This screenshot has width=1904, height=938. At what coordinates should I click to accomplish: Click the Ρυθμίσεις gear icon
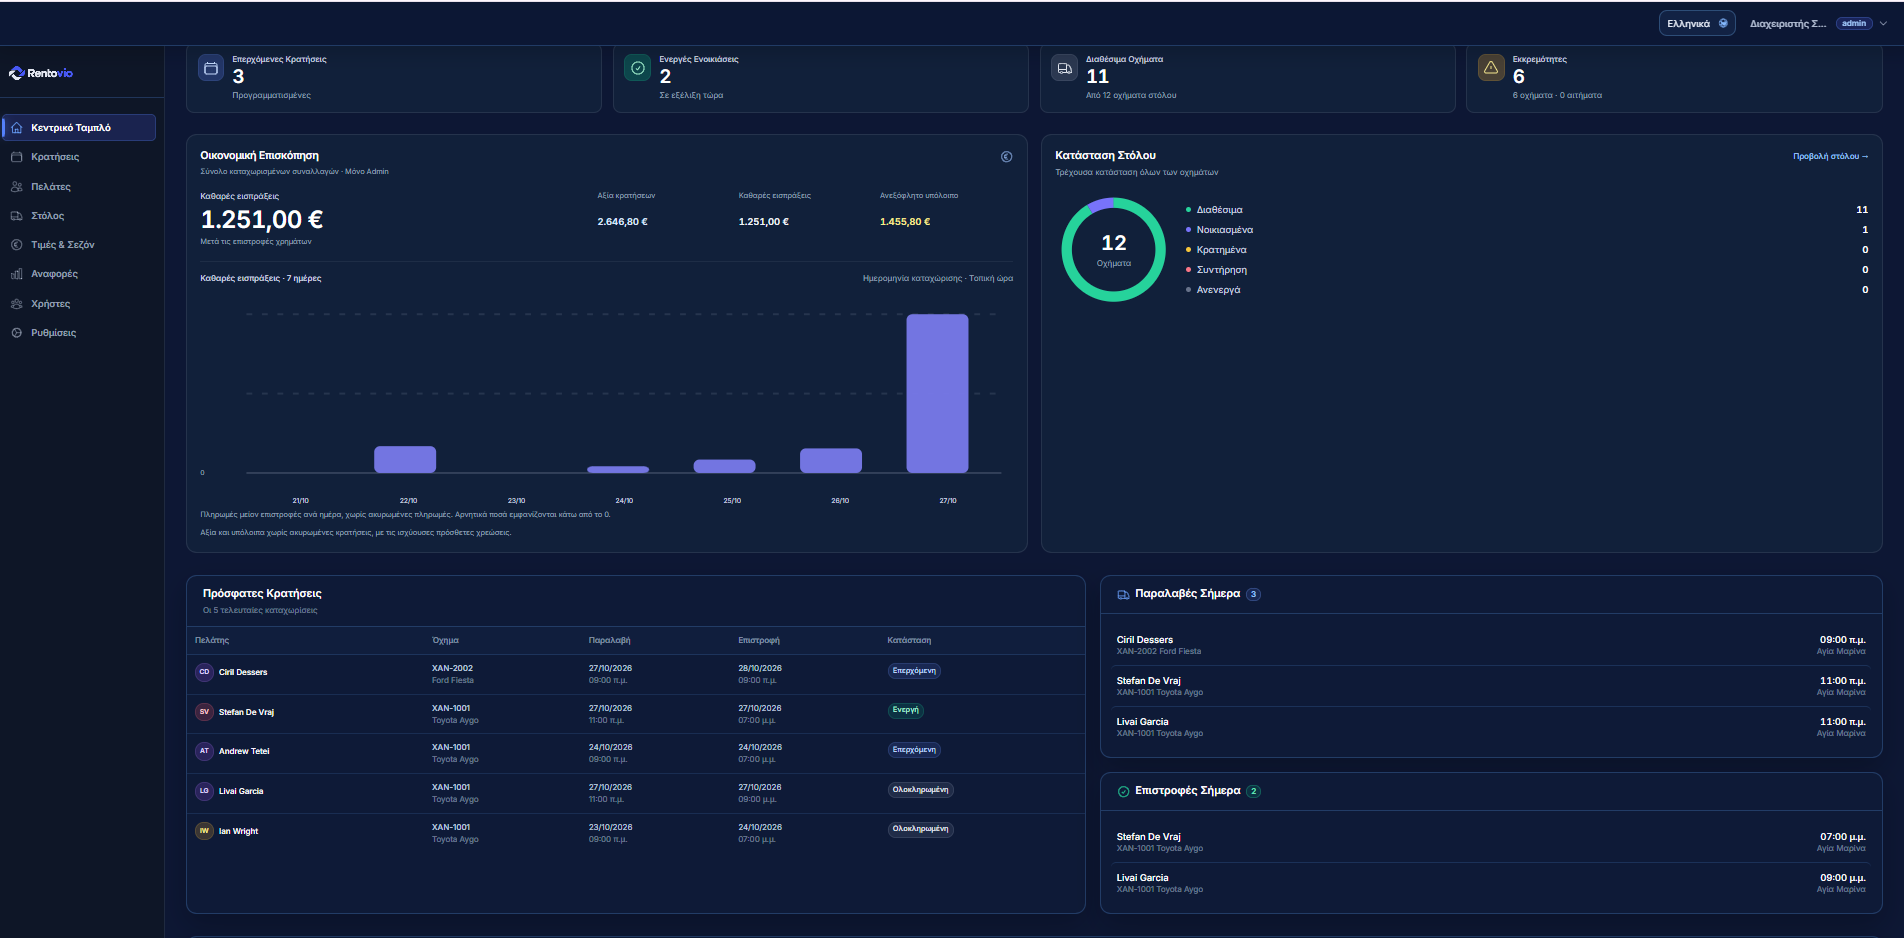16,333
